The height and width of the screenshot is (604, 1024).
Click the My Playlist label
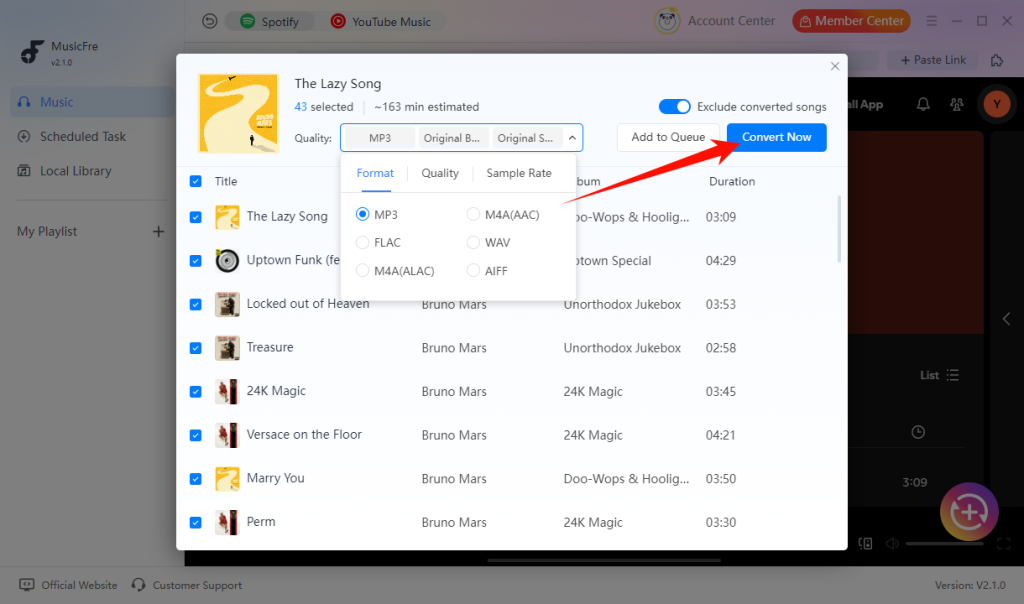[x=47, y=232]
